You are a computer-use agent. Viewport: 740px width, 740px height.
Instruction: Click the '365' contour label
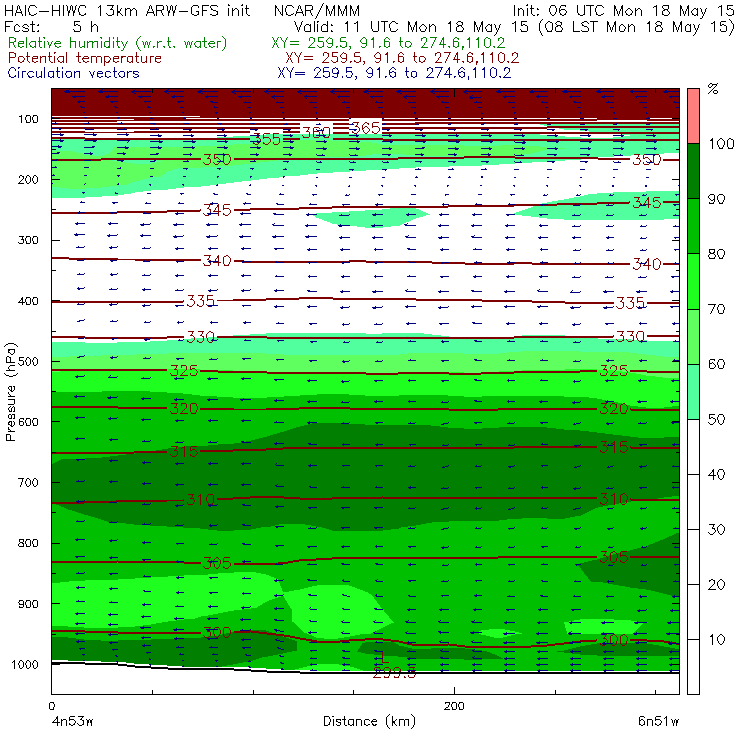[366, 128]
